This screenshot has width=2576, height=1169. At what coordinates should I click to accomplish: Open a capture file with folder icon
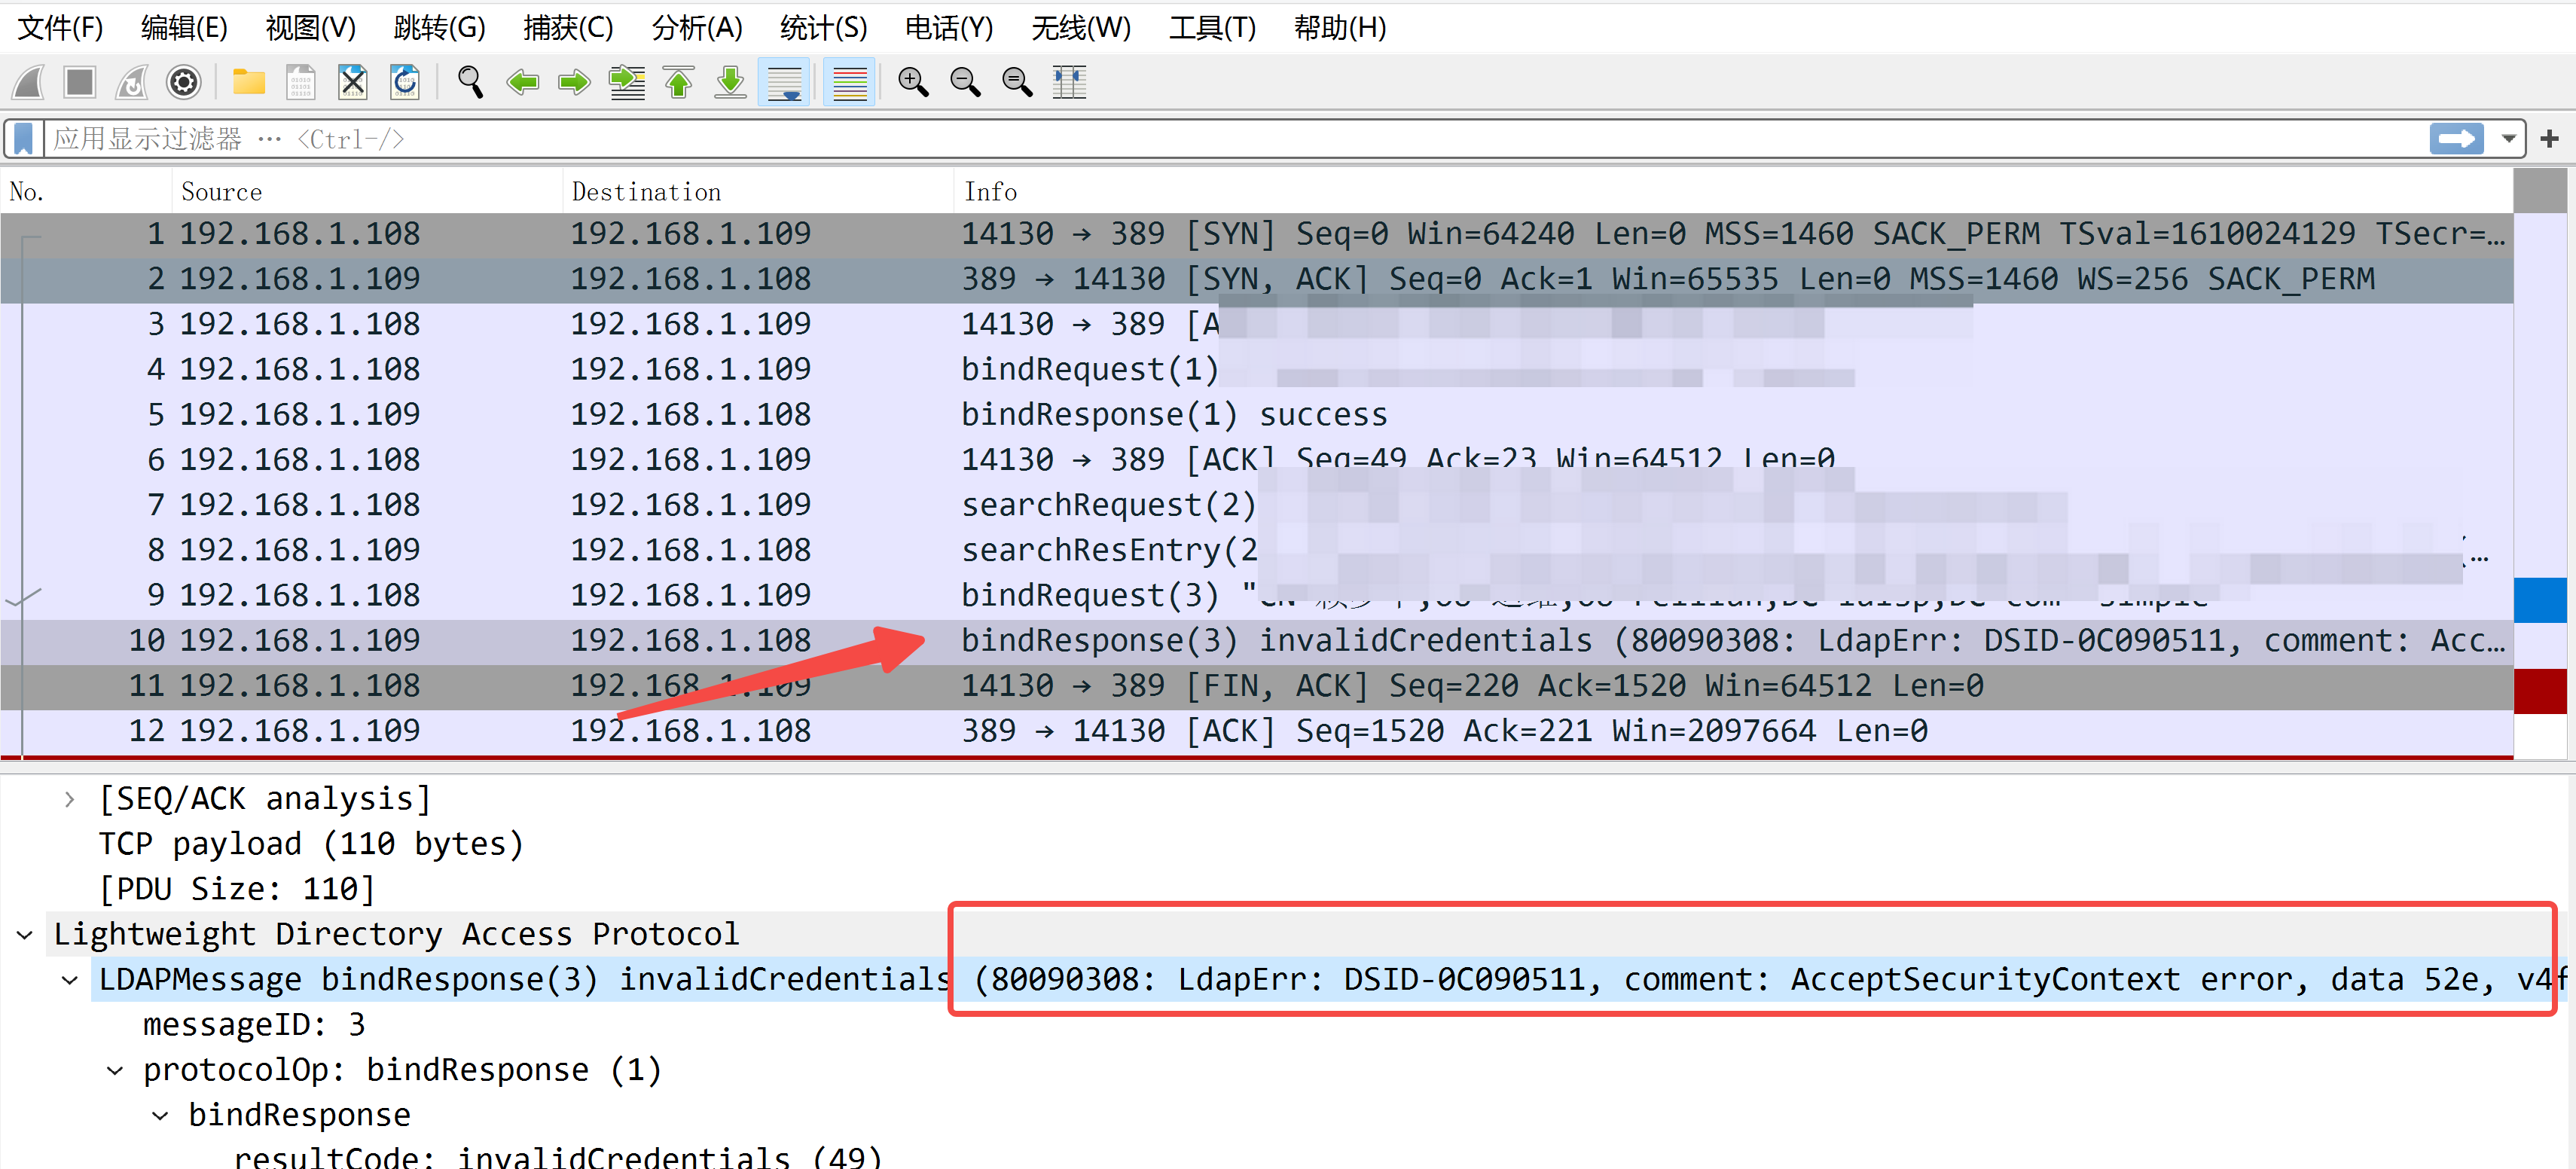tap(248, 82)
